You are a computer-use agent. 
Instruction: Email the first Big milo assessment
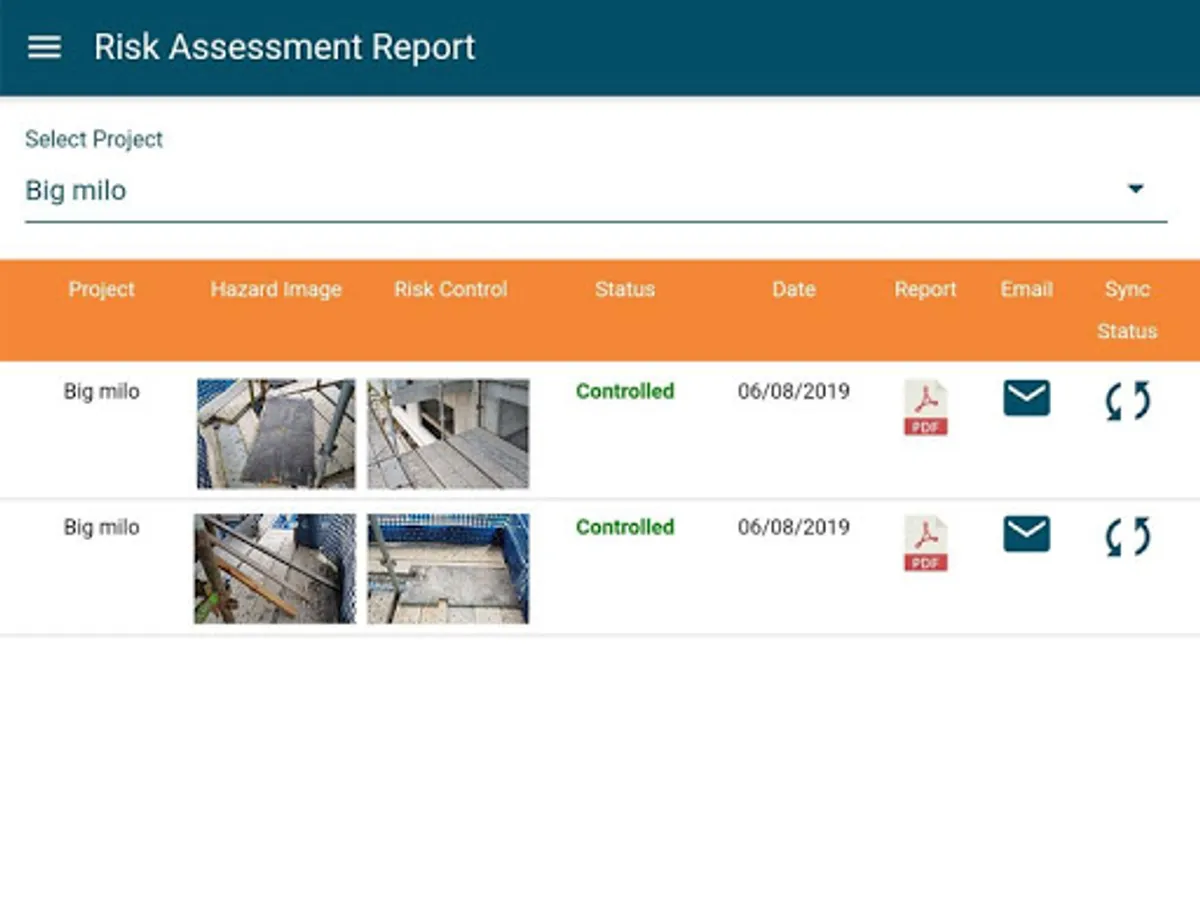coord(1026,398)
